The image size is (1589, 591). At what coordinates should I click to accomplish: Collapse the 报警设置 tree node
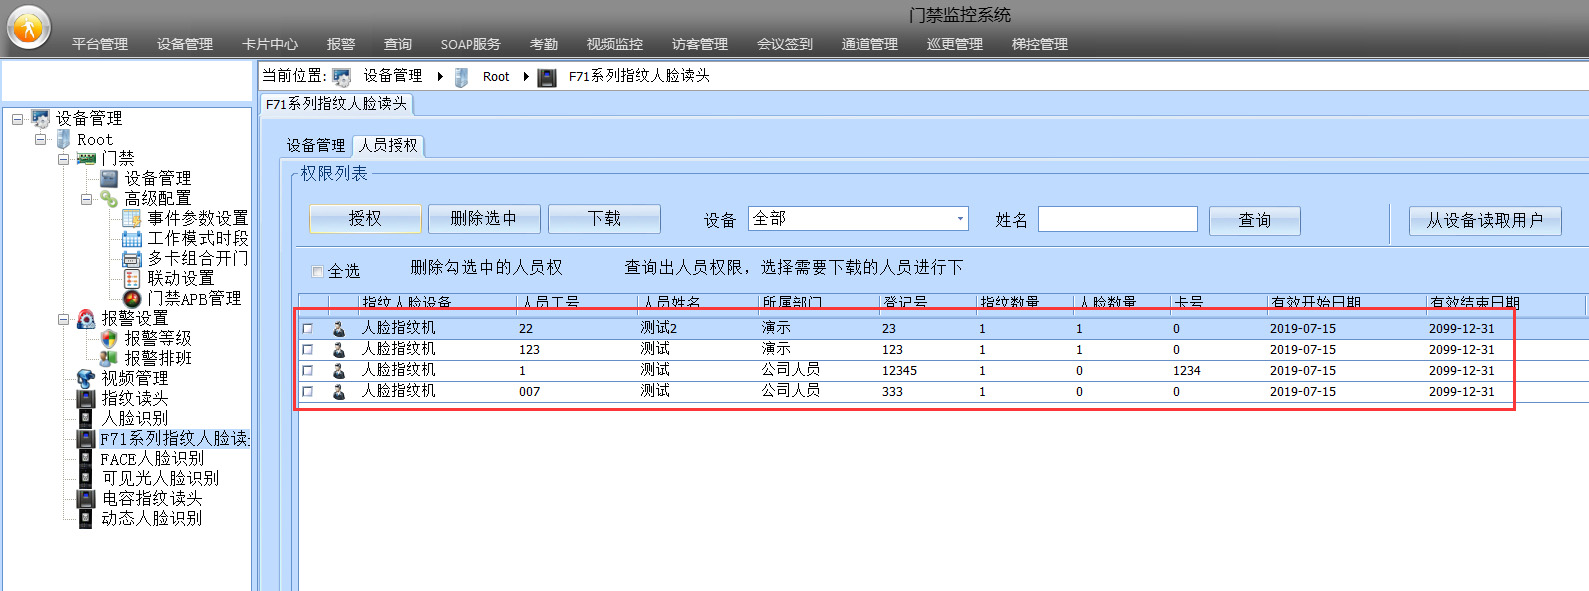[x=63, y=319]
